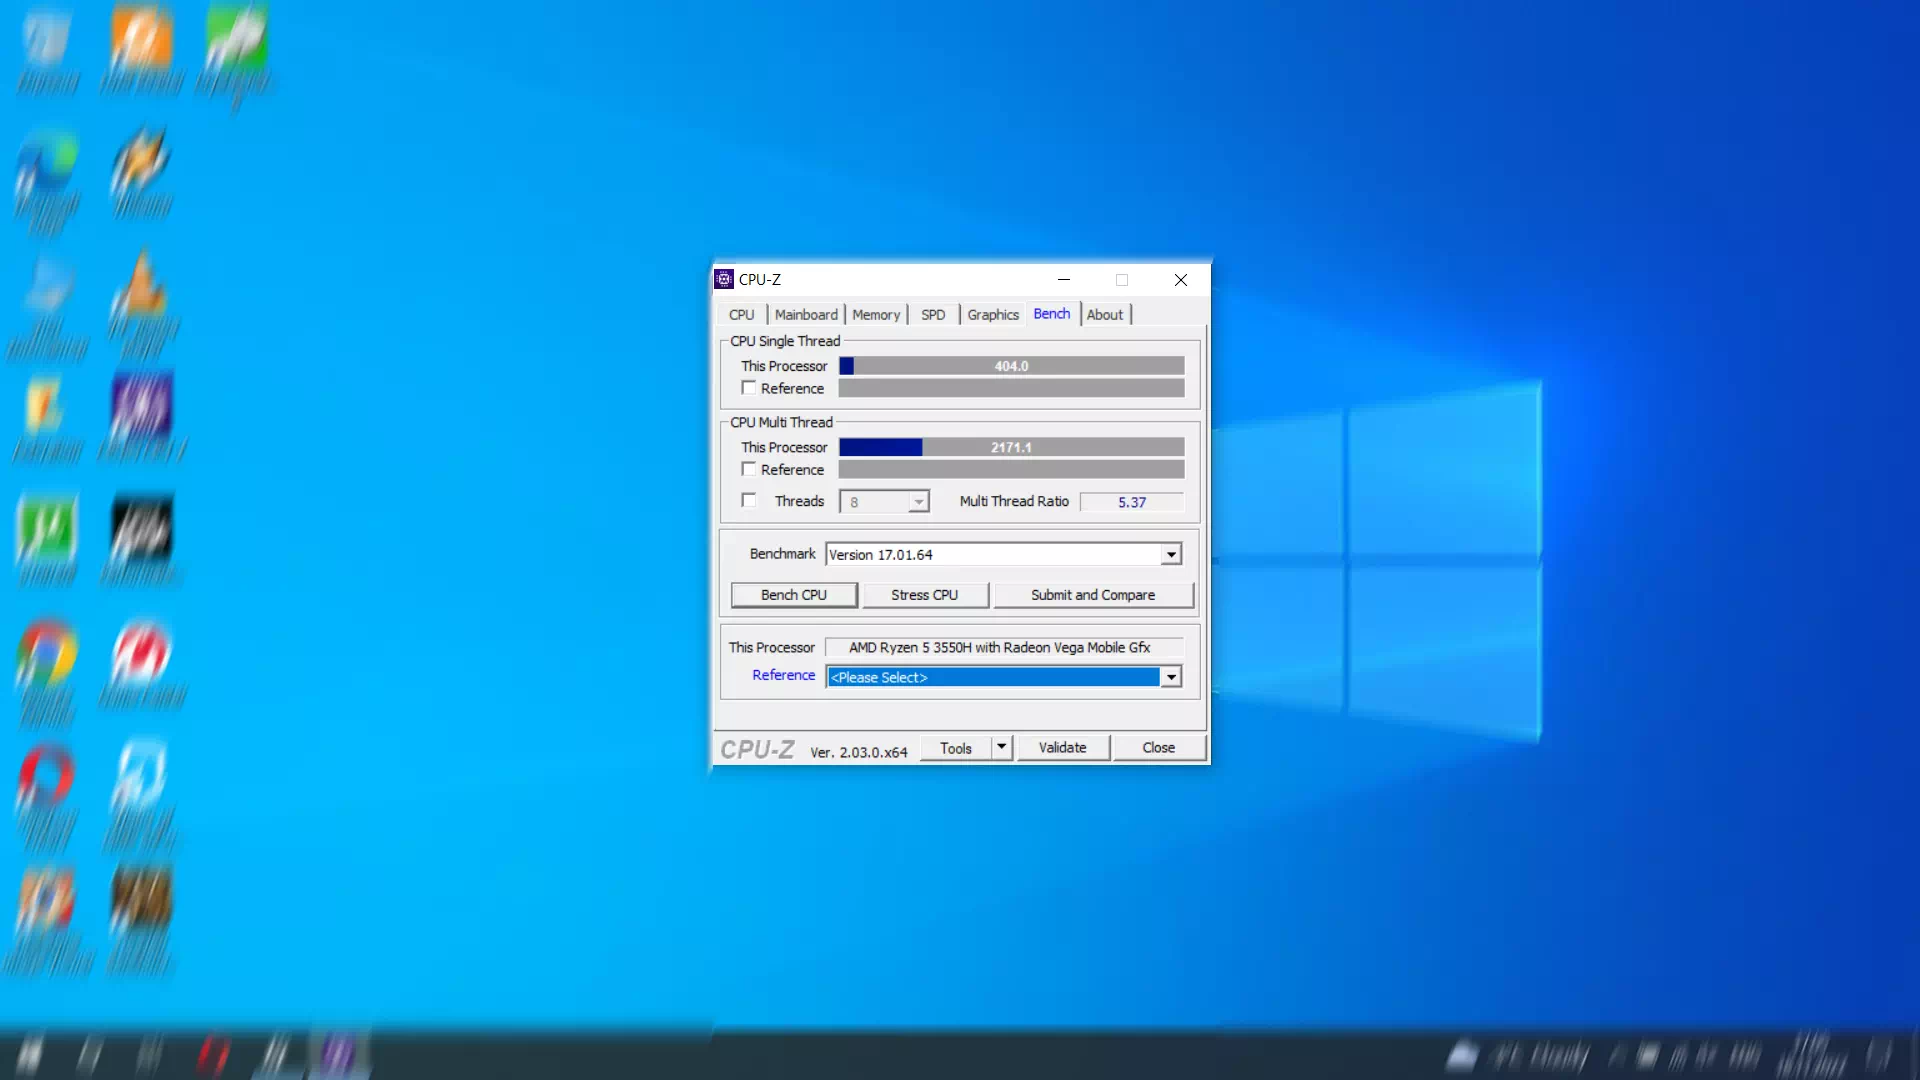Click the Multi Thread Ratio value field
Viewport: 1920px width, 1080px height.
(x=1131, y=502)
